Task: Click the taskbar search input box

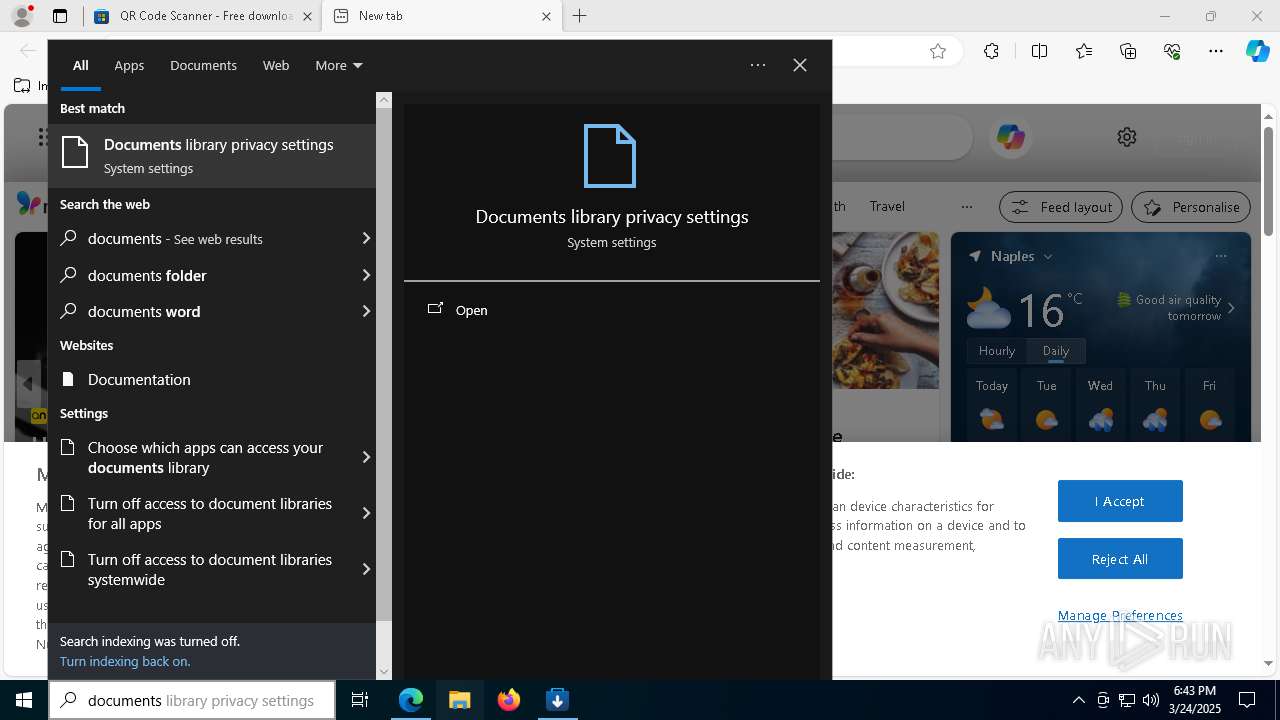Action: click(190, 700)
